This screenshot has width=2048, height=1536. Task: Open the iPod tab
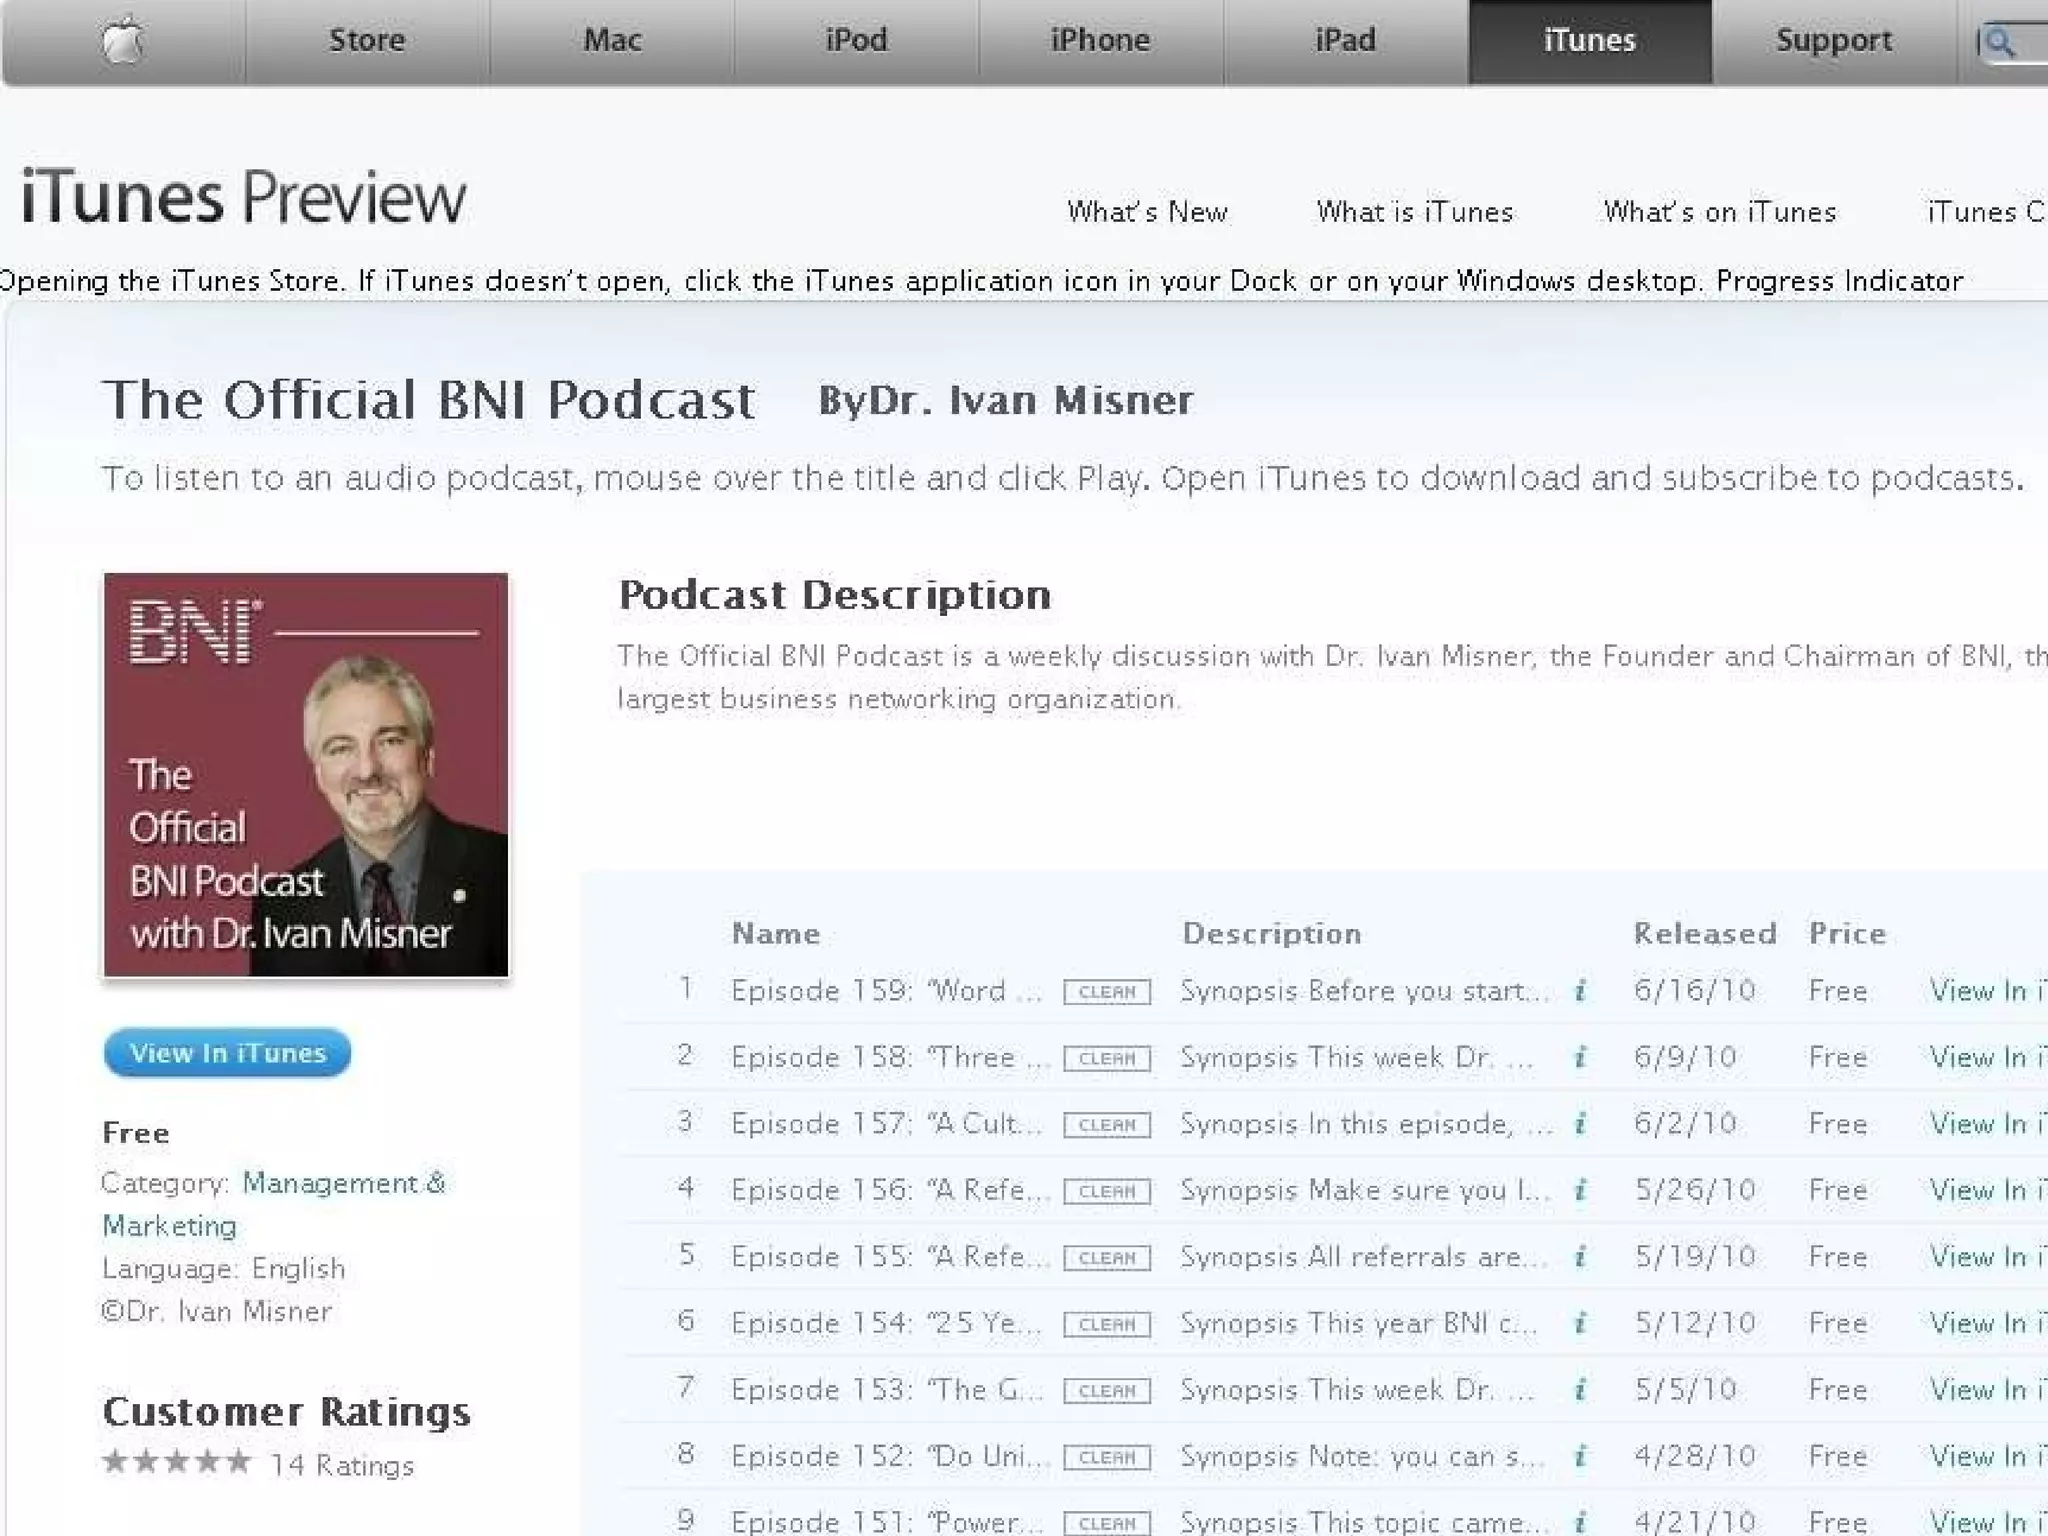[x=856, y=41]
